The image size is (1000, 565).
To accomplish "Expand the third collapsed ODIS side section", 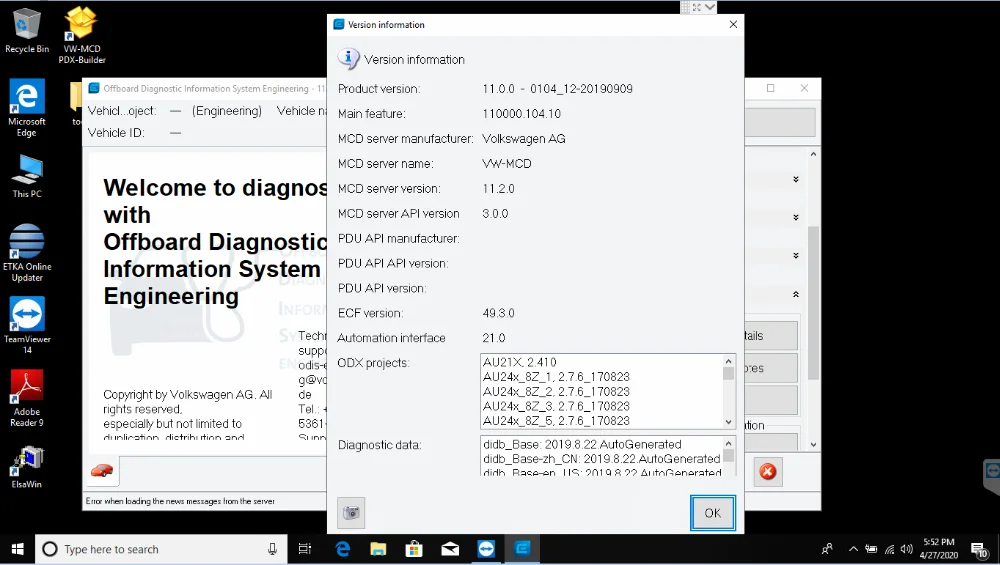I will [796, 256].
